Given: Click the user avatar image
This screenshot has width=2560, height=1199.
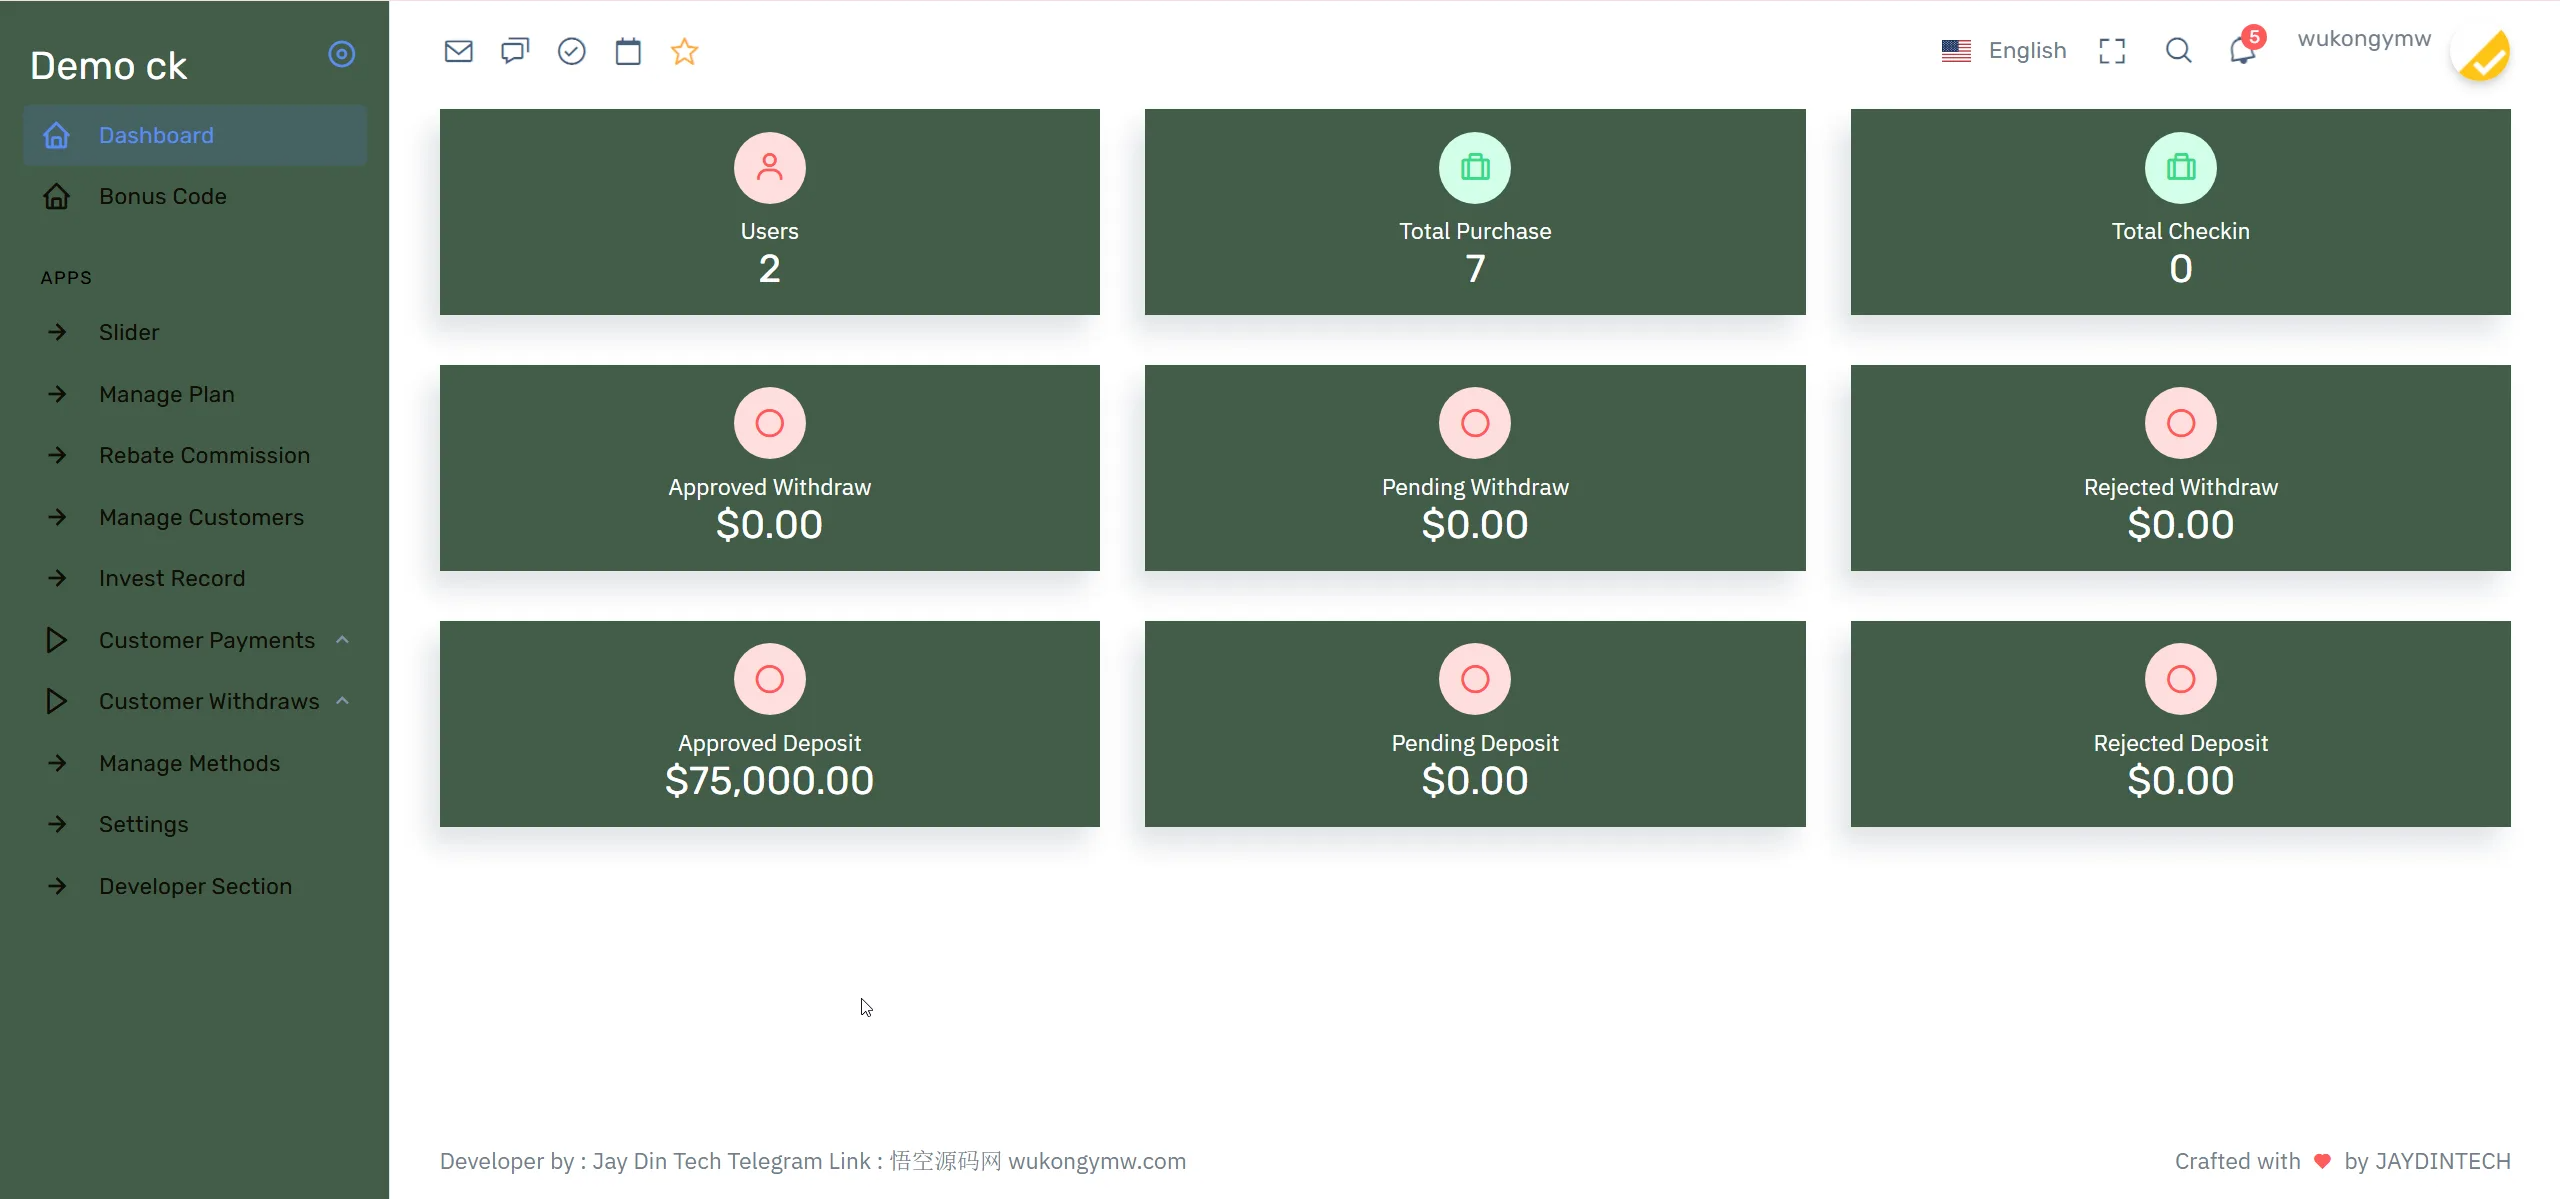Looking at the screenshot, I should (2483, 55).
